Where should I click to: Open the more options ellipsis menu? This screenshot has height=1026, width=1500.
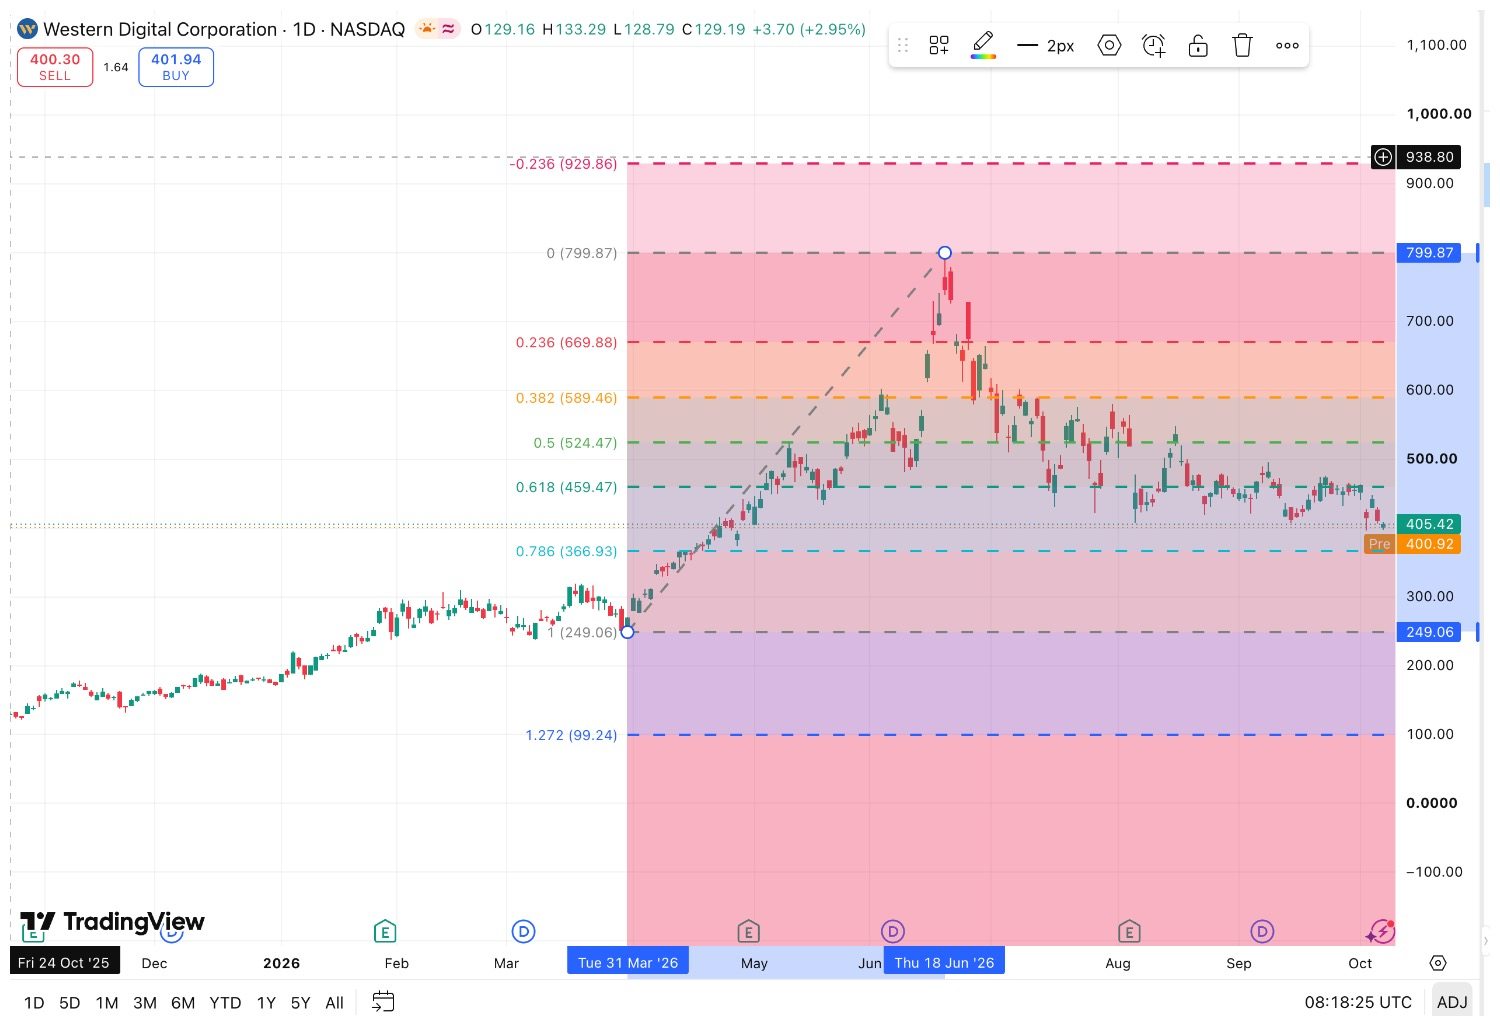coord(1287,45)
